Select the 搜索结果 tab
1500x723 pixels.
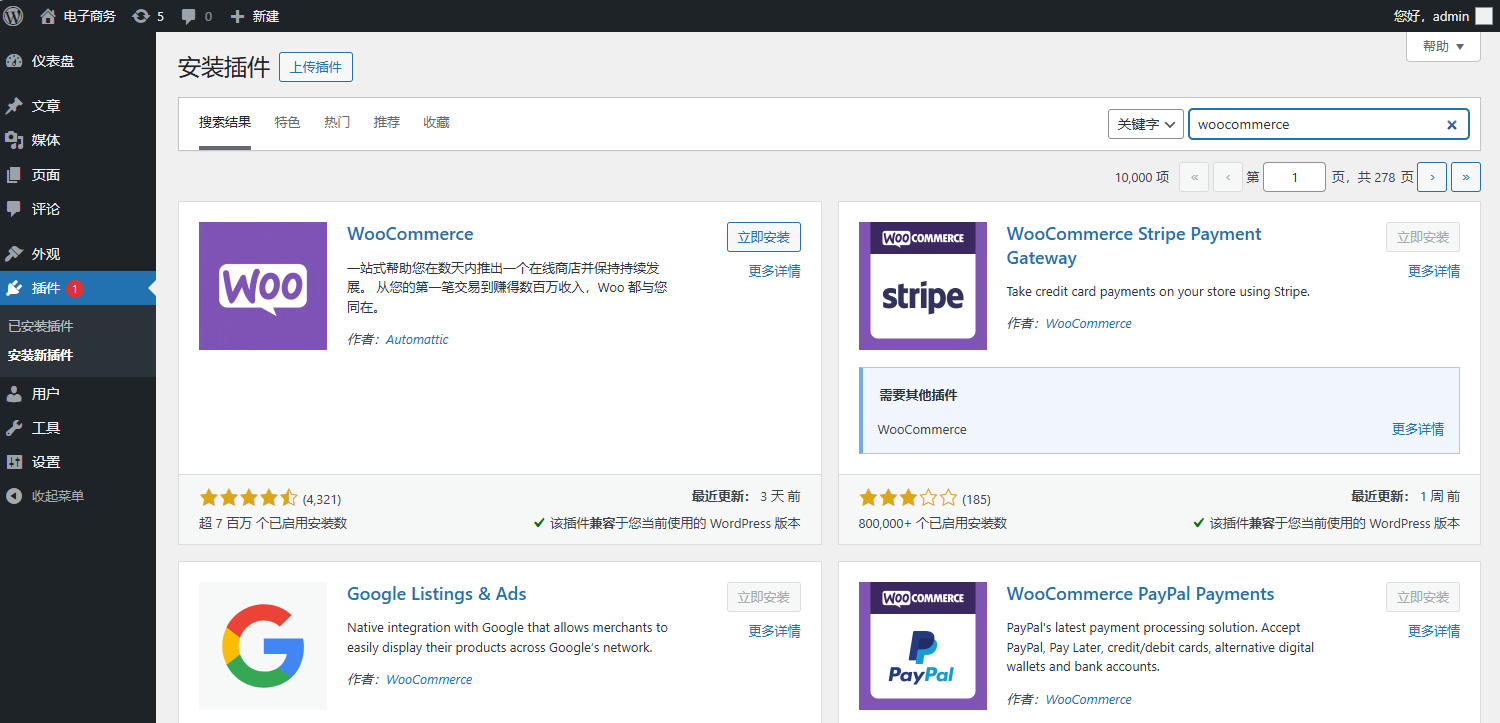pos(225,123)
